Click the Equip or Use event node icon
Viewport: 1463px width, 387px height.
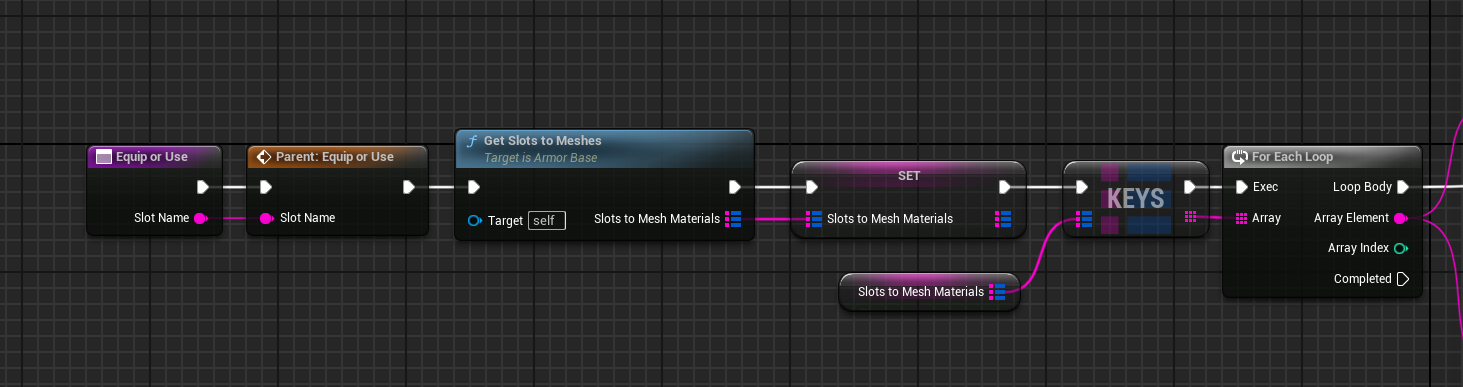103,157
